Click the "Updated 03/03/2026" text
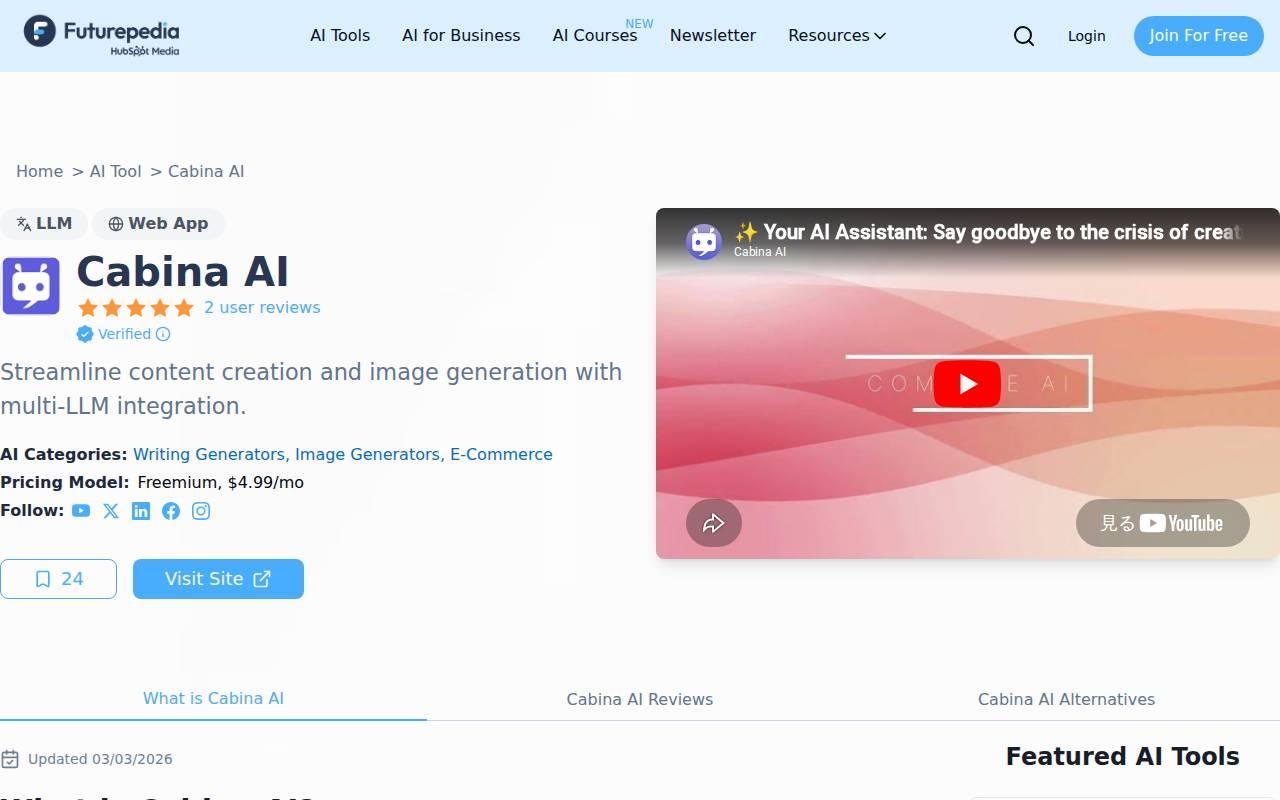The image size is (1280, 800). click(100, 759)
